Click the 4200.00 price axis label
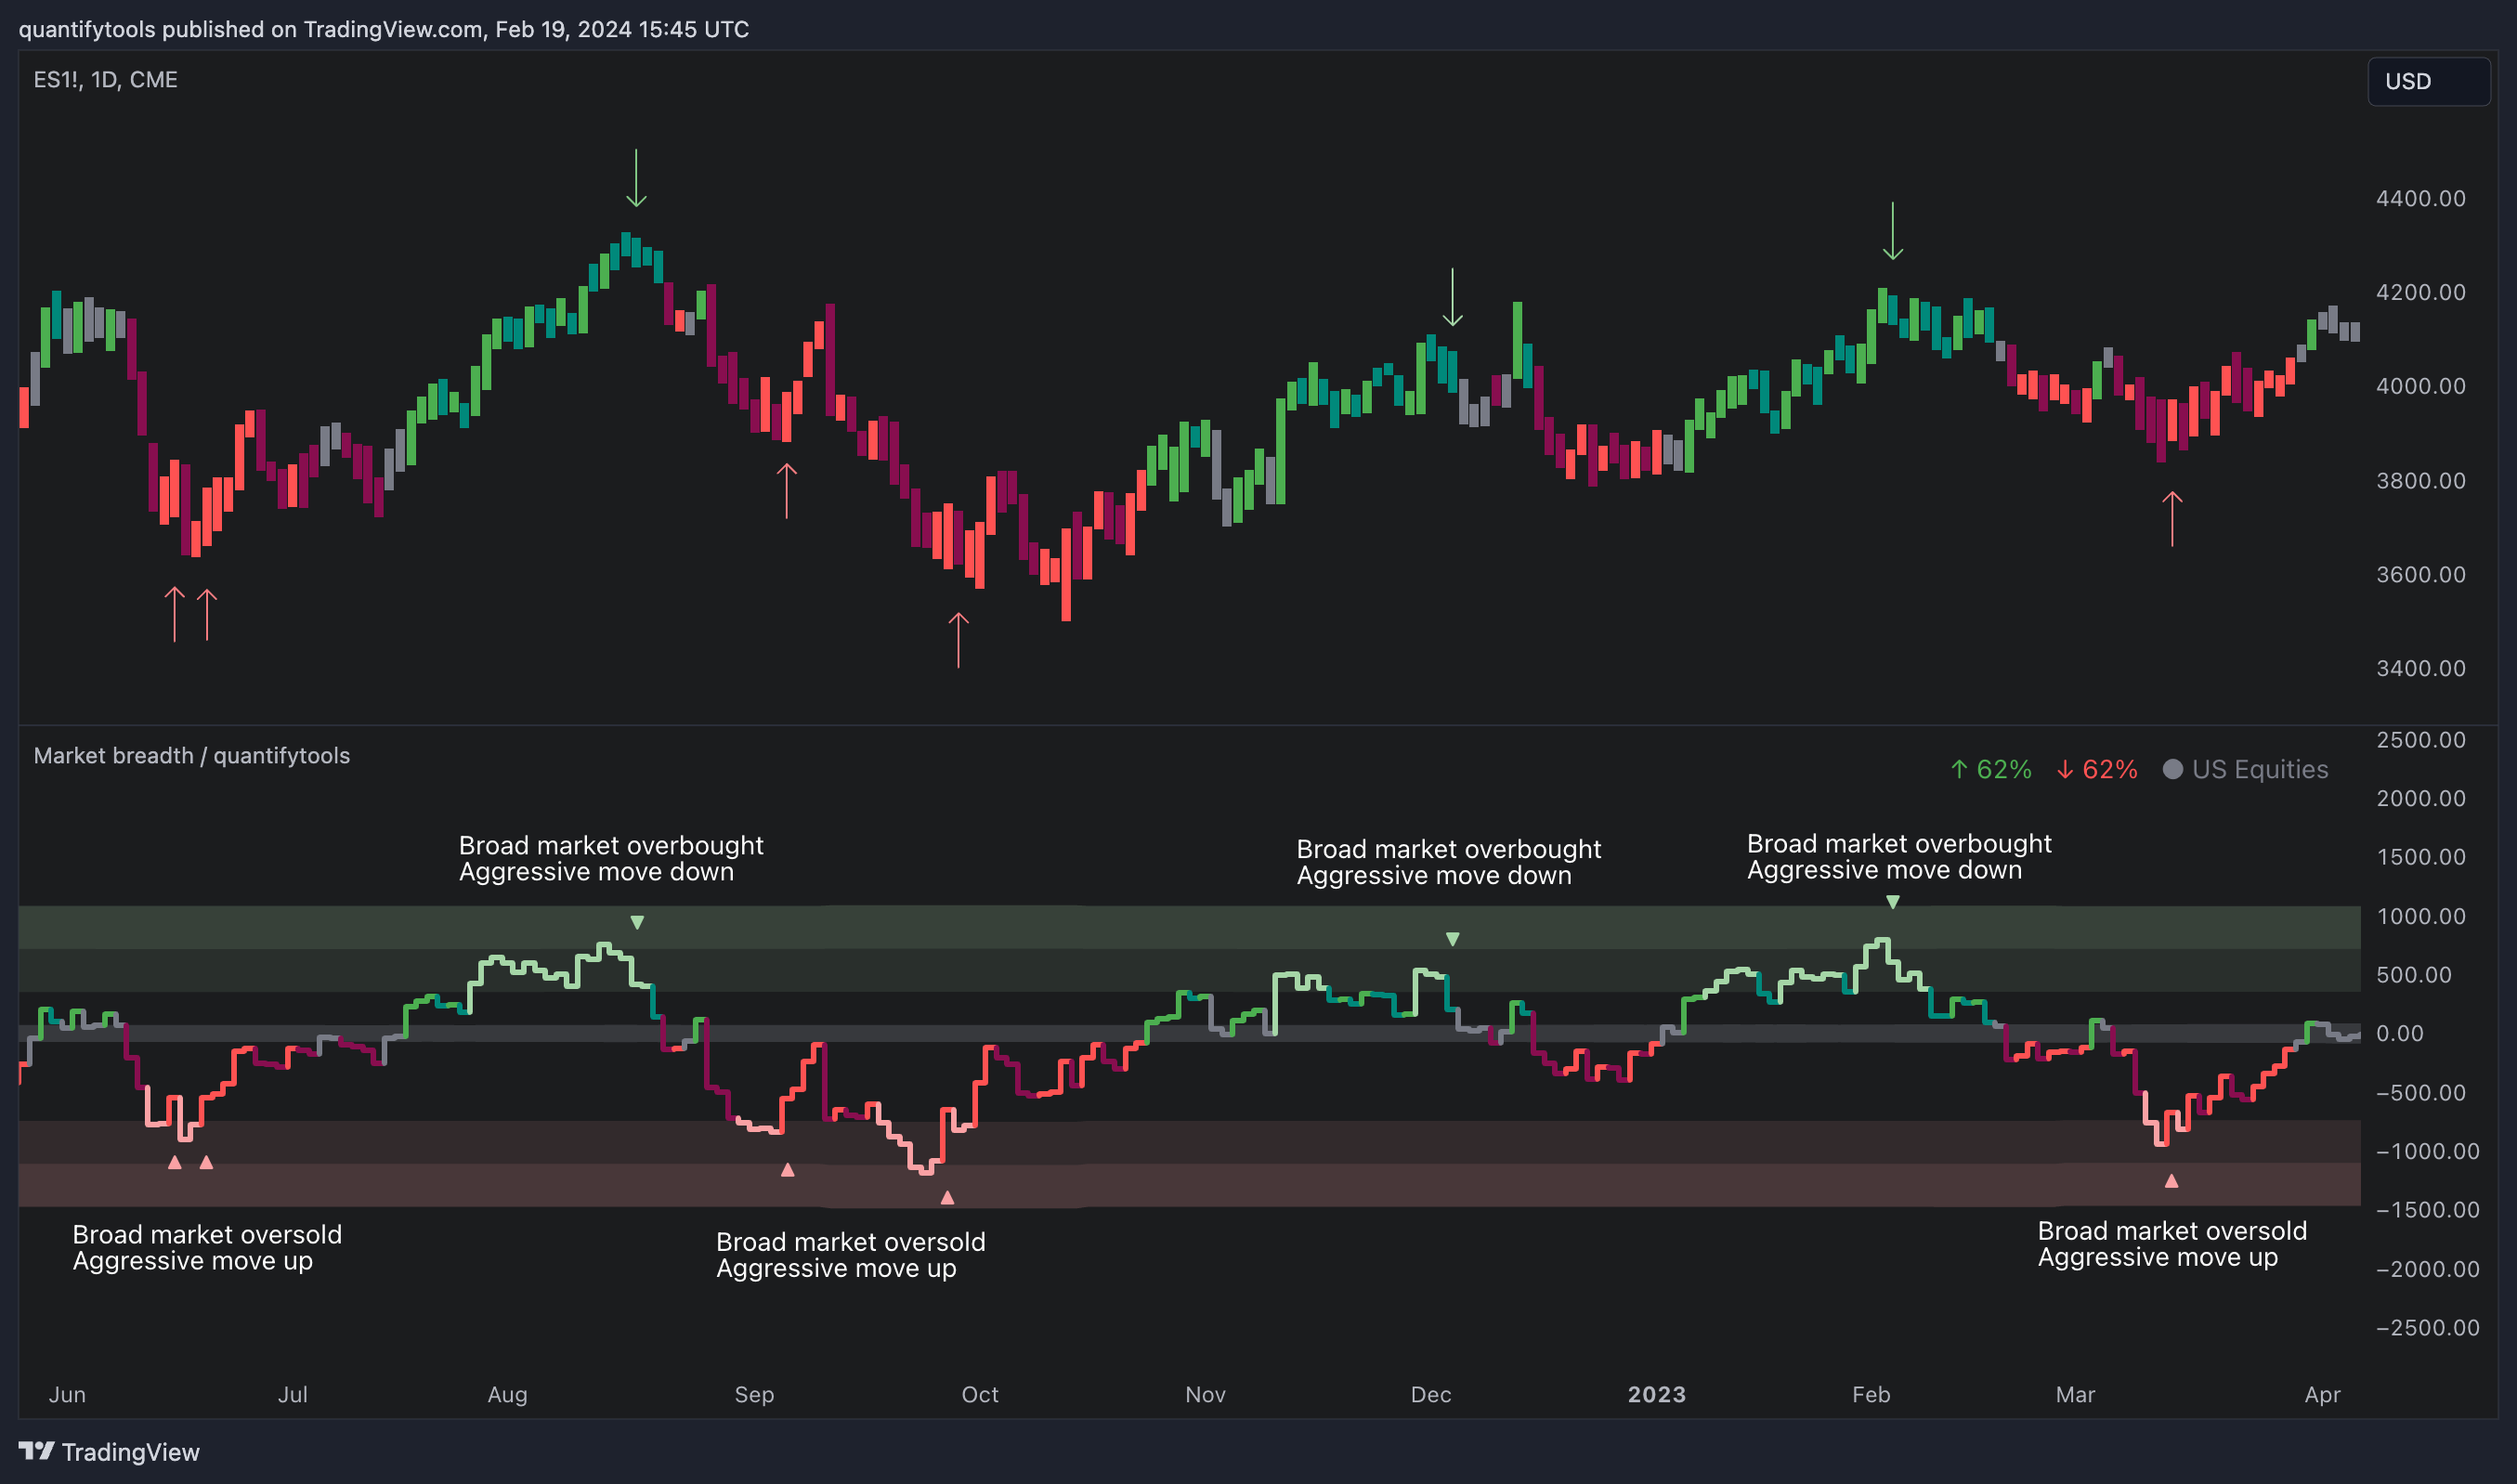This screenshot has width=2517, height=1484. pyautogui.click(x=2421, y=292)
